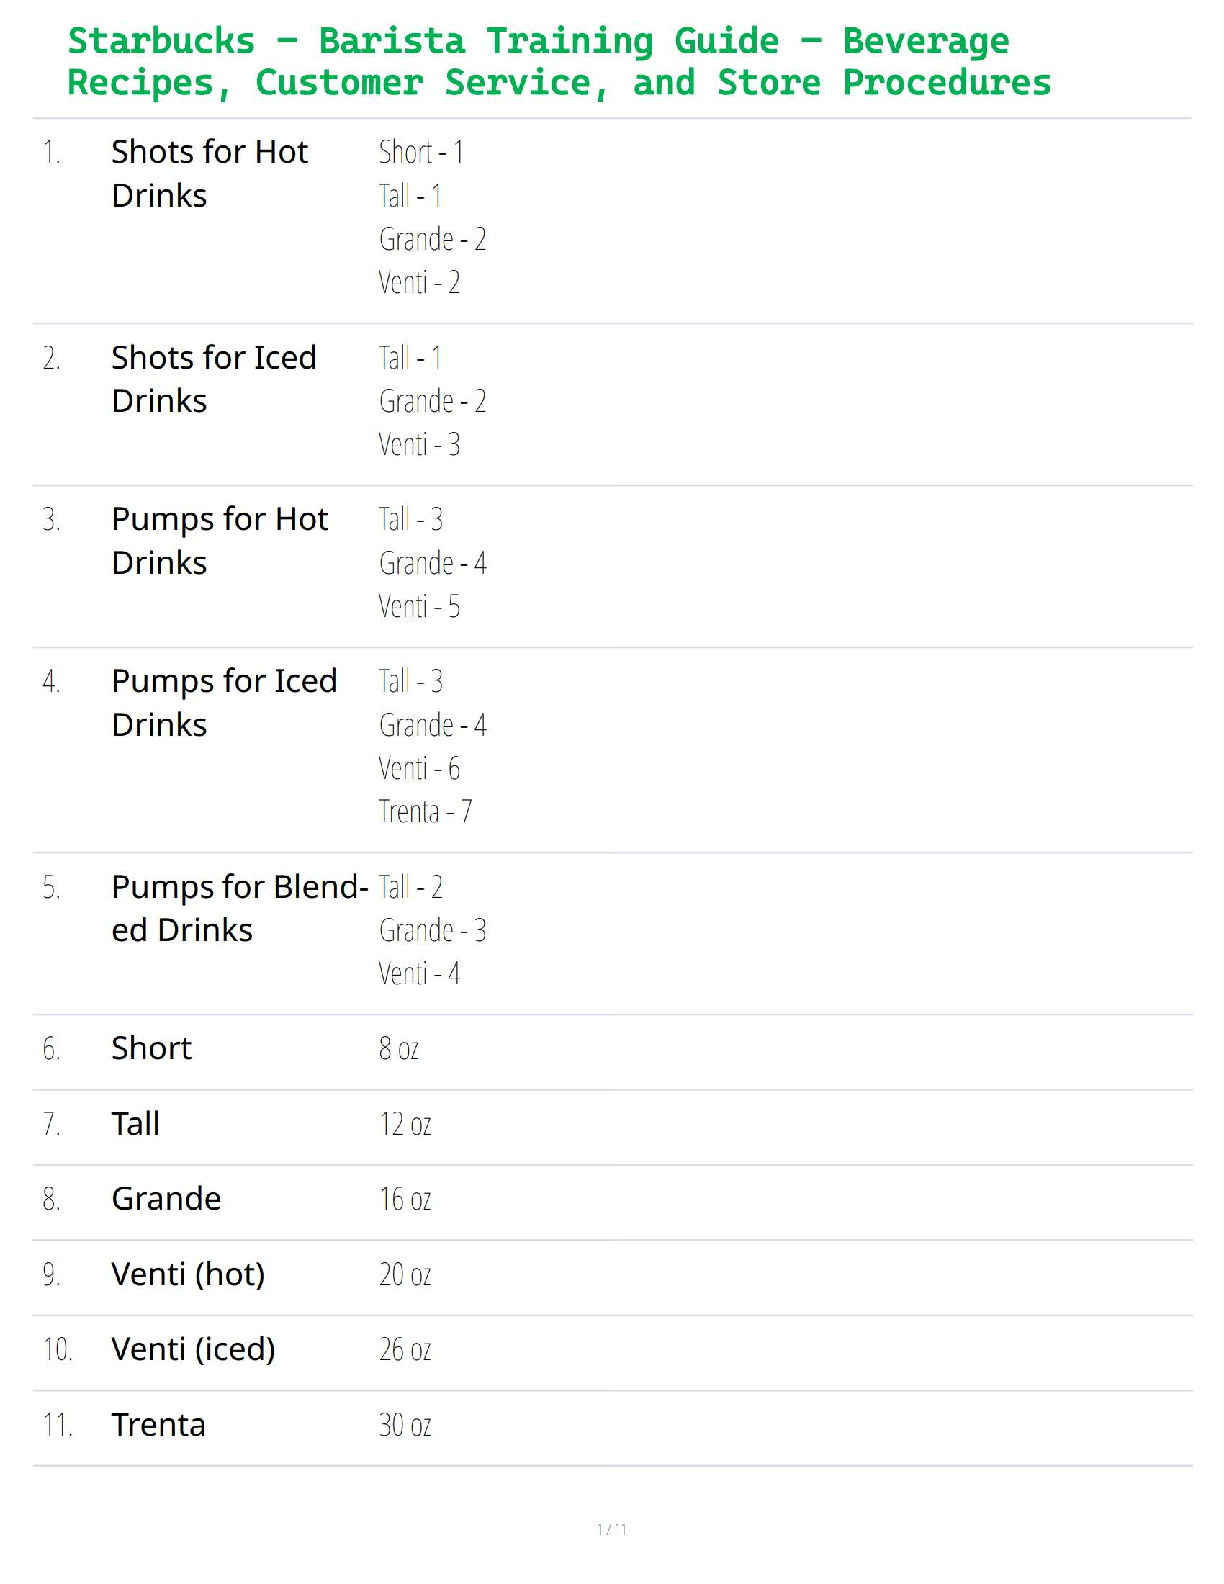Select the 'Grande' size term
Viewport: 1224px width, 1584px height.
pos(166,1199)
